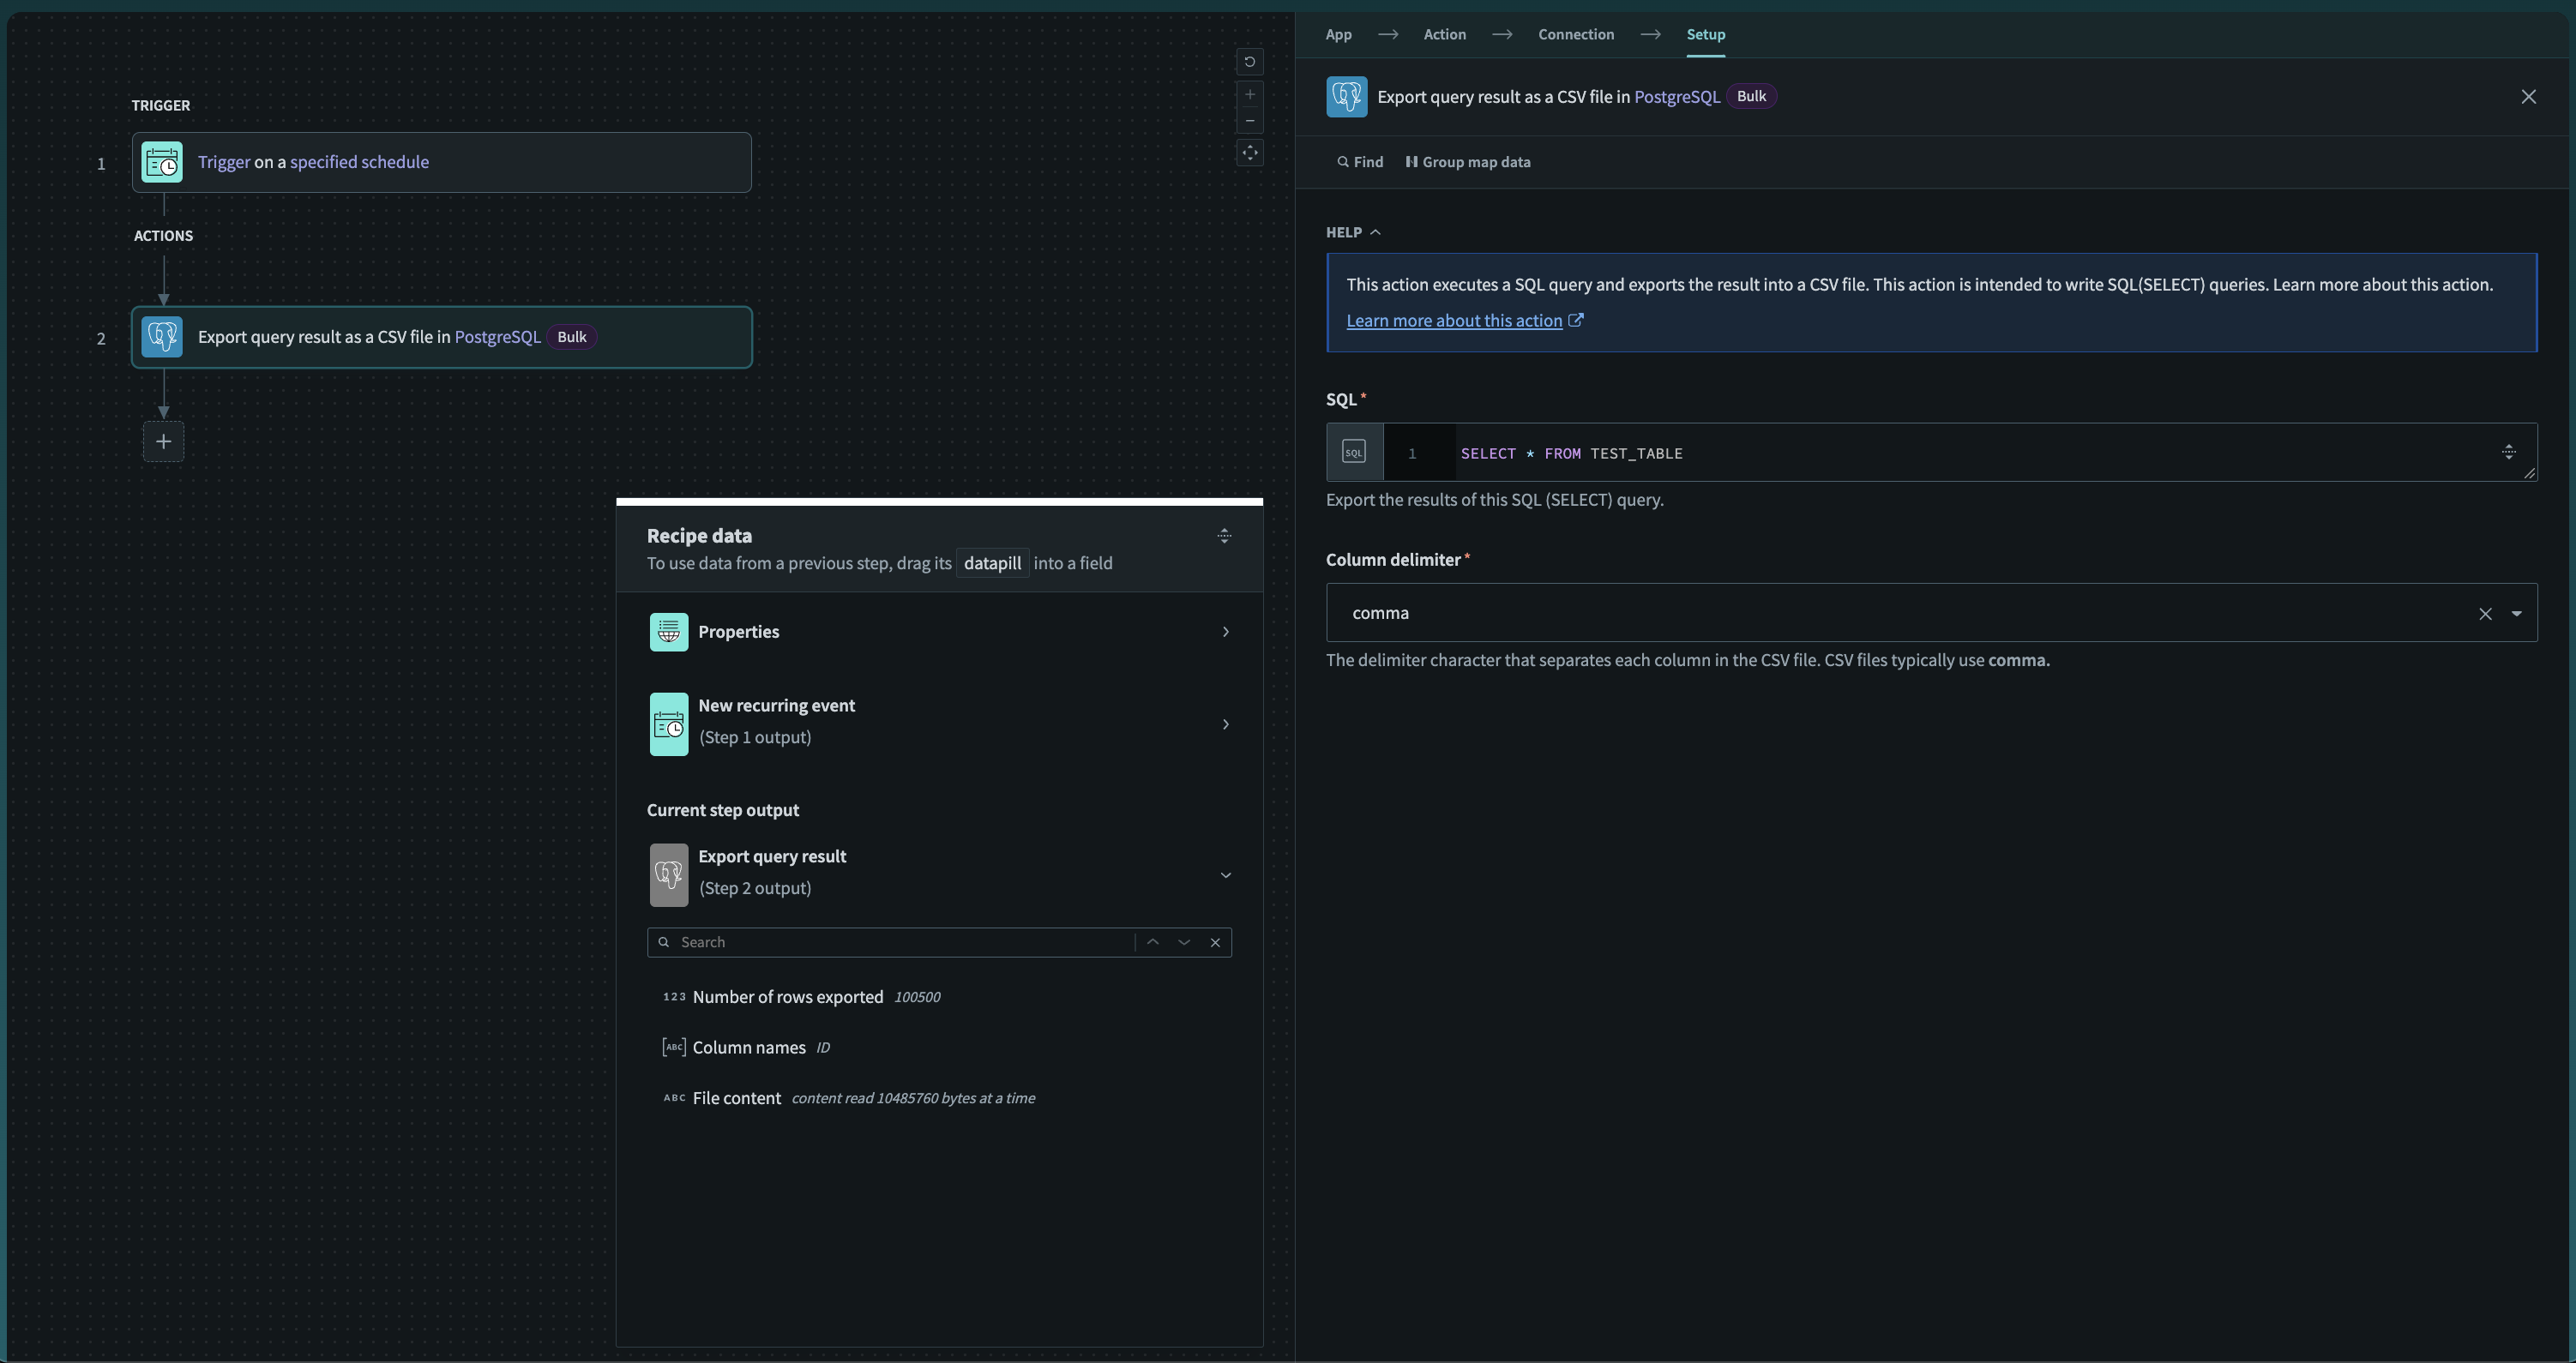Click the SQL snippet icon in SQL field
Screen dimensions: 2576x1363
pyautogui.click(x=1353, y=451)
